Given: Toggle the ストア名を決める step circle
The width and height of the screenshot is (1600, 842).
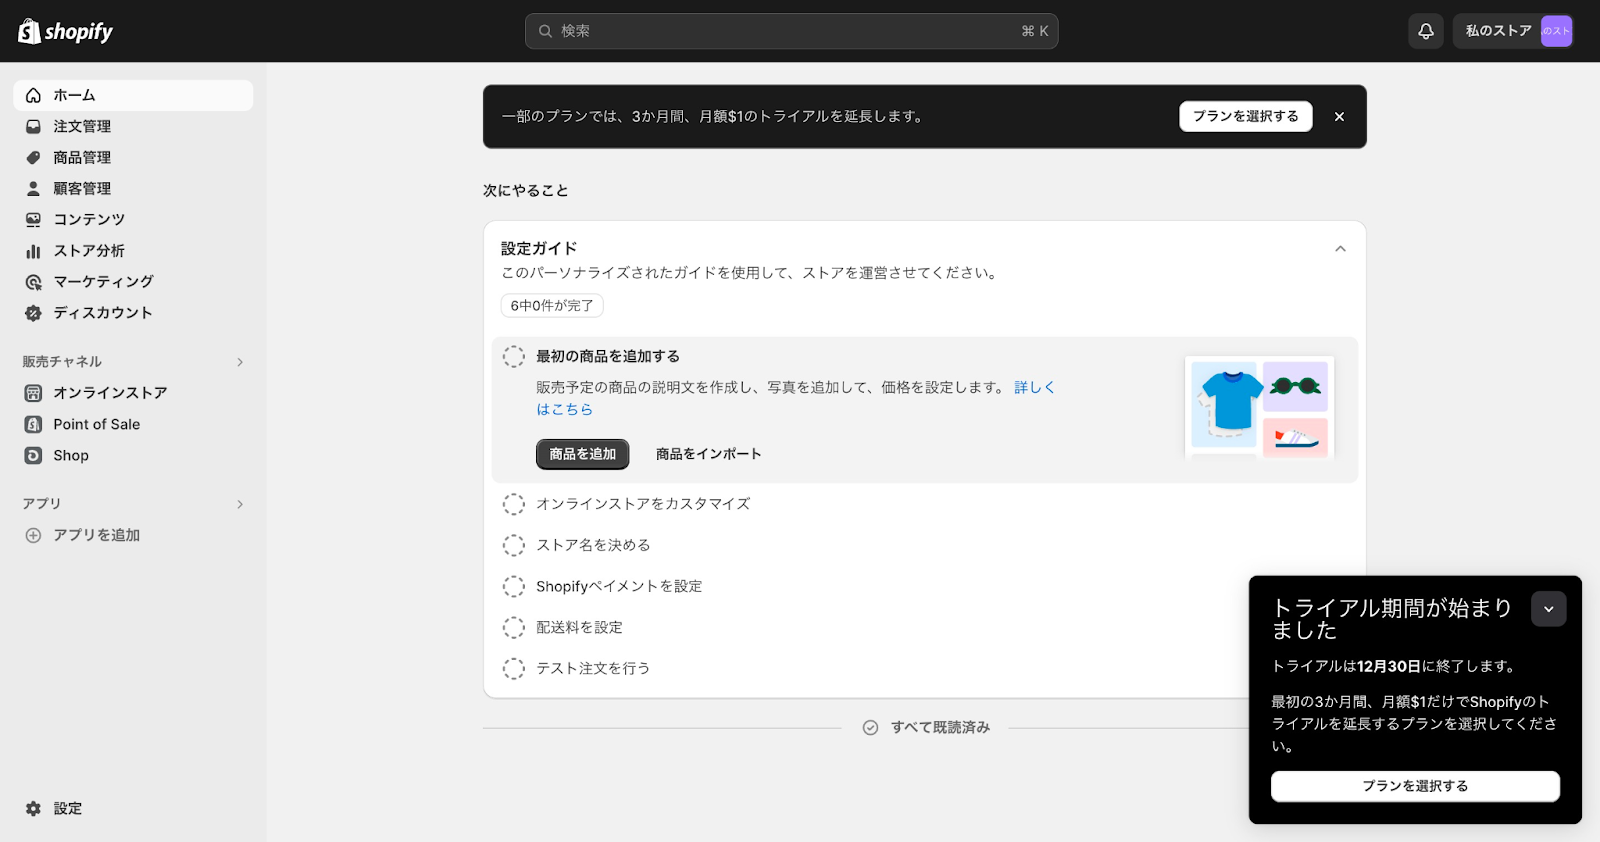Looking at the screenshot, I should coord(513,545).
